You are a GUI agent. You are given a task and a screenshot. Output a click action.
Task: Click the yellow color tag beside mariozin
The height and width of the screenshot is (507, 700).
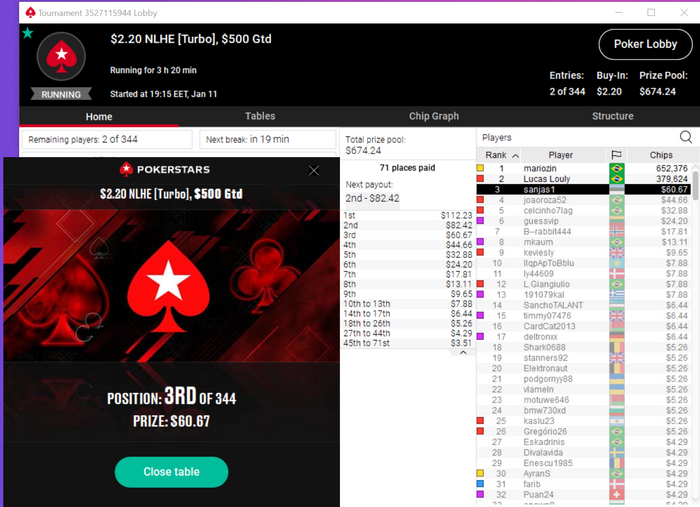click(x=480, y=168)
